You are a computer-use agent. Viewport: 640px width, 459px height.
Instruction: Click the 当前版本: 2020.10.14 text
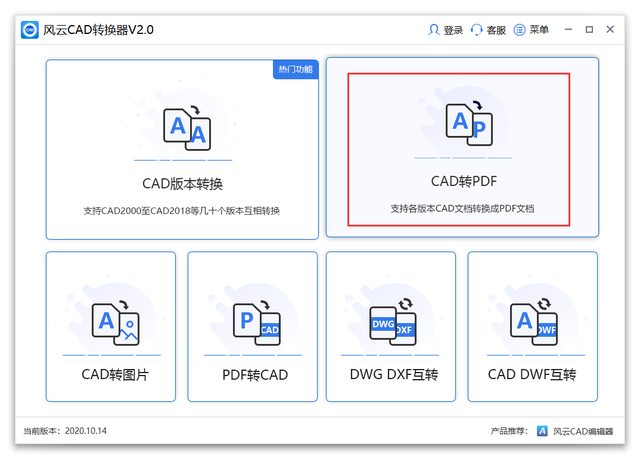point(65,431)
